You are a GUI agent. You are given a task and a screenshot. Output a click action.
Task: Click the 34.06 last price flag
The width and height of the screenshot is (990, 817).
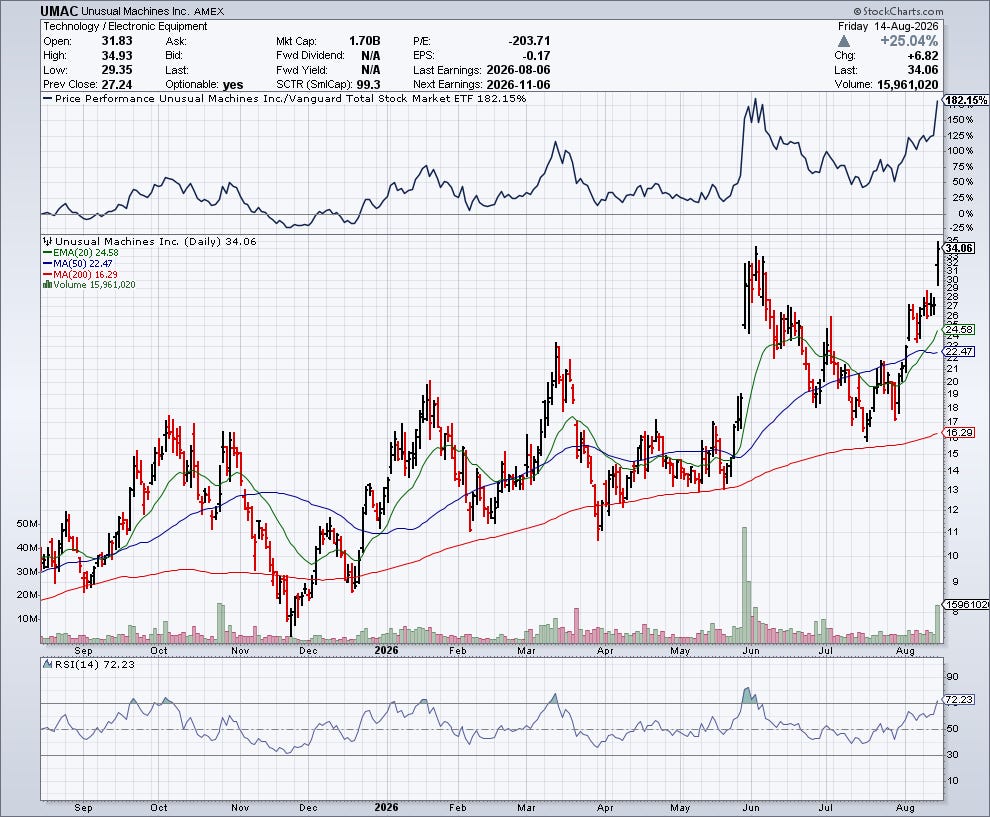958,248
